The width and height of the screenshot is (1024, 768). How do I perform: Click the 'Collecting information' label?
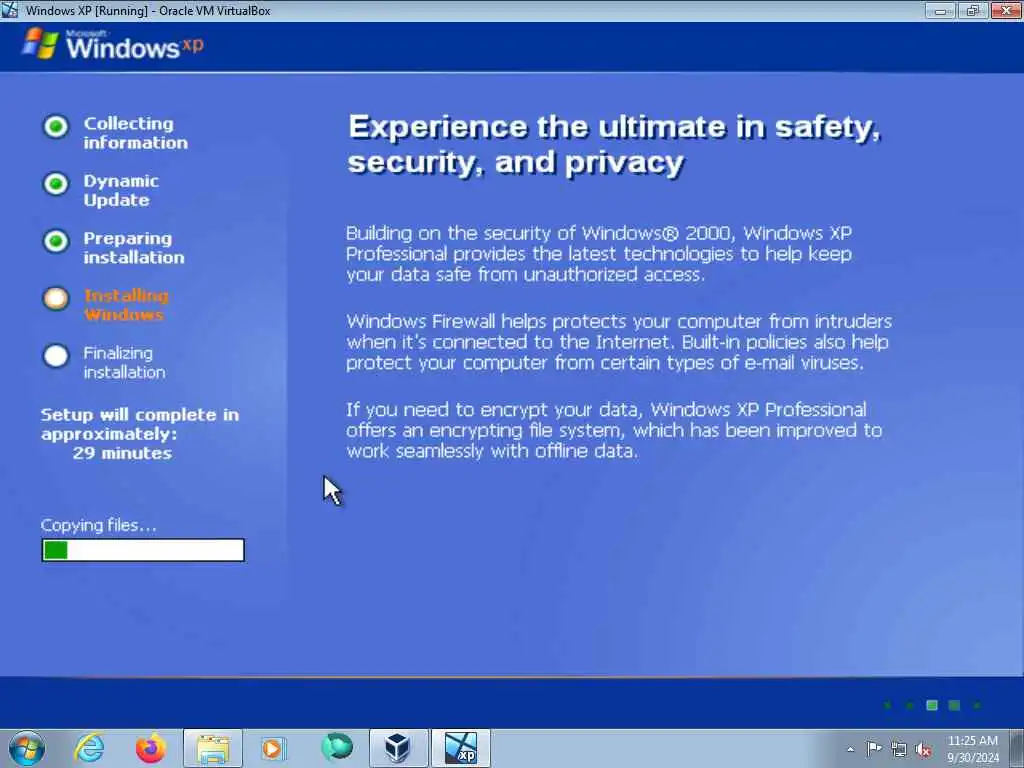point(135,133)
